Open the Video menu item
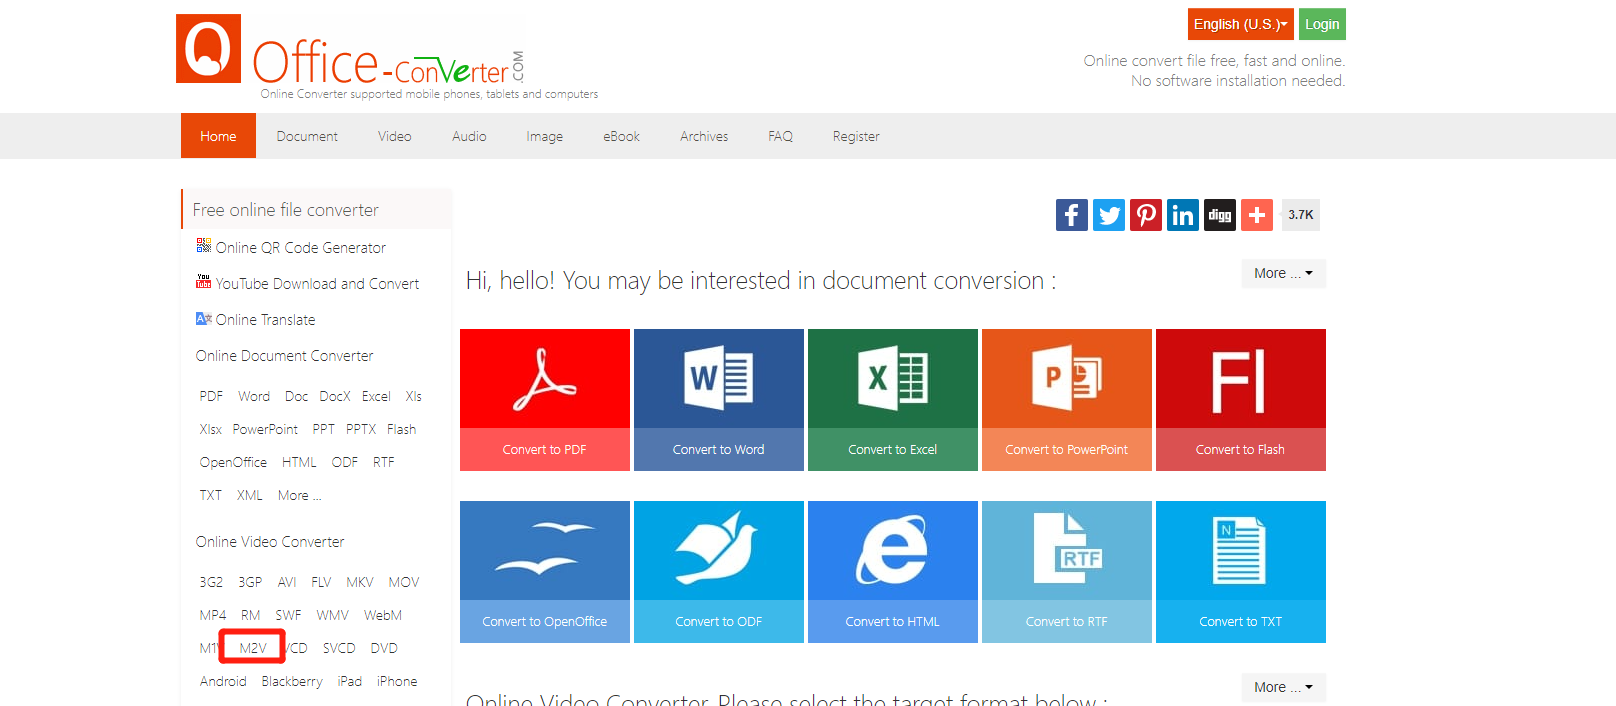Viewport: 1616px width, 706px height. coord(394,136)
